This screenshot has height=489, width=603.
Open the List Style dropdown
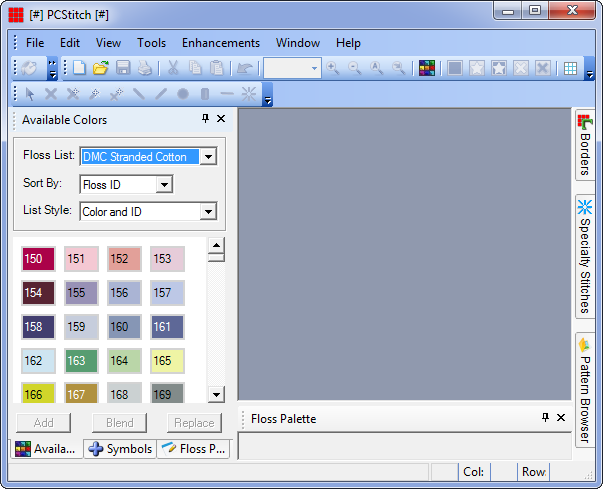point(208,211)
